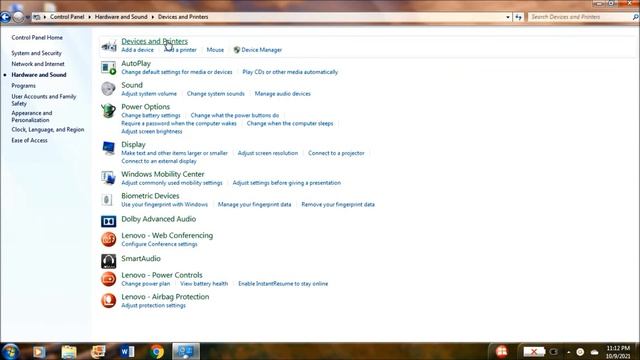This screenshot has width=640, height=360.
Task: Launch Google Chrome from taskbar
Action: (157, 352)
